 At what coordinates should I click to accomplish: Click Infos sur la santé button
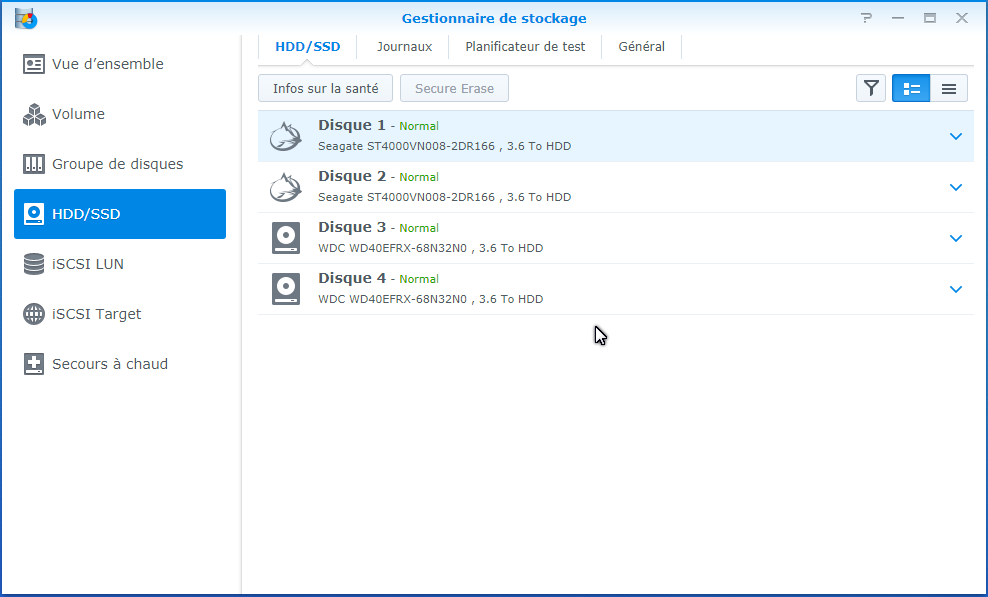click(x=325, y=88)
